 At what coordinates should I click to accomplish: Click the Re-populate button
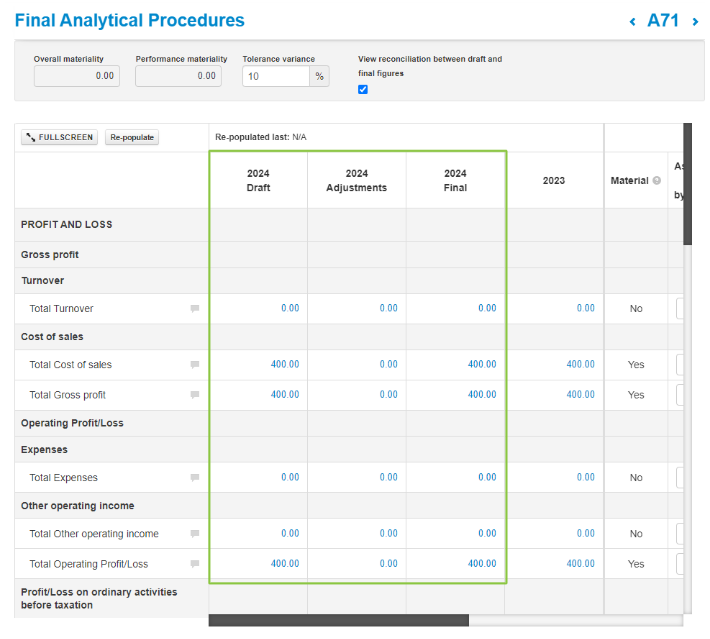[132, 137]
